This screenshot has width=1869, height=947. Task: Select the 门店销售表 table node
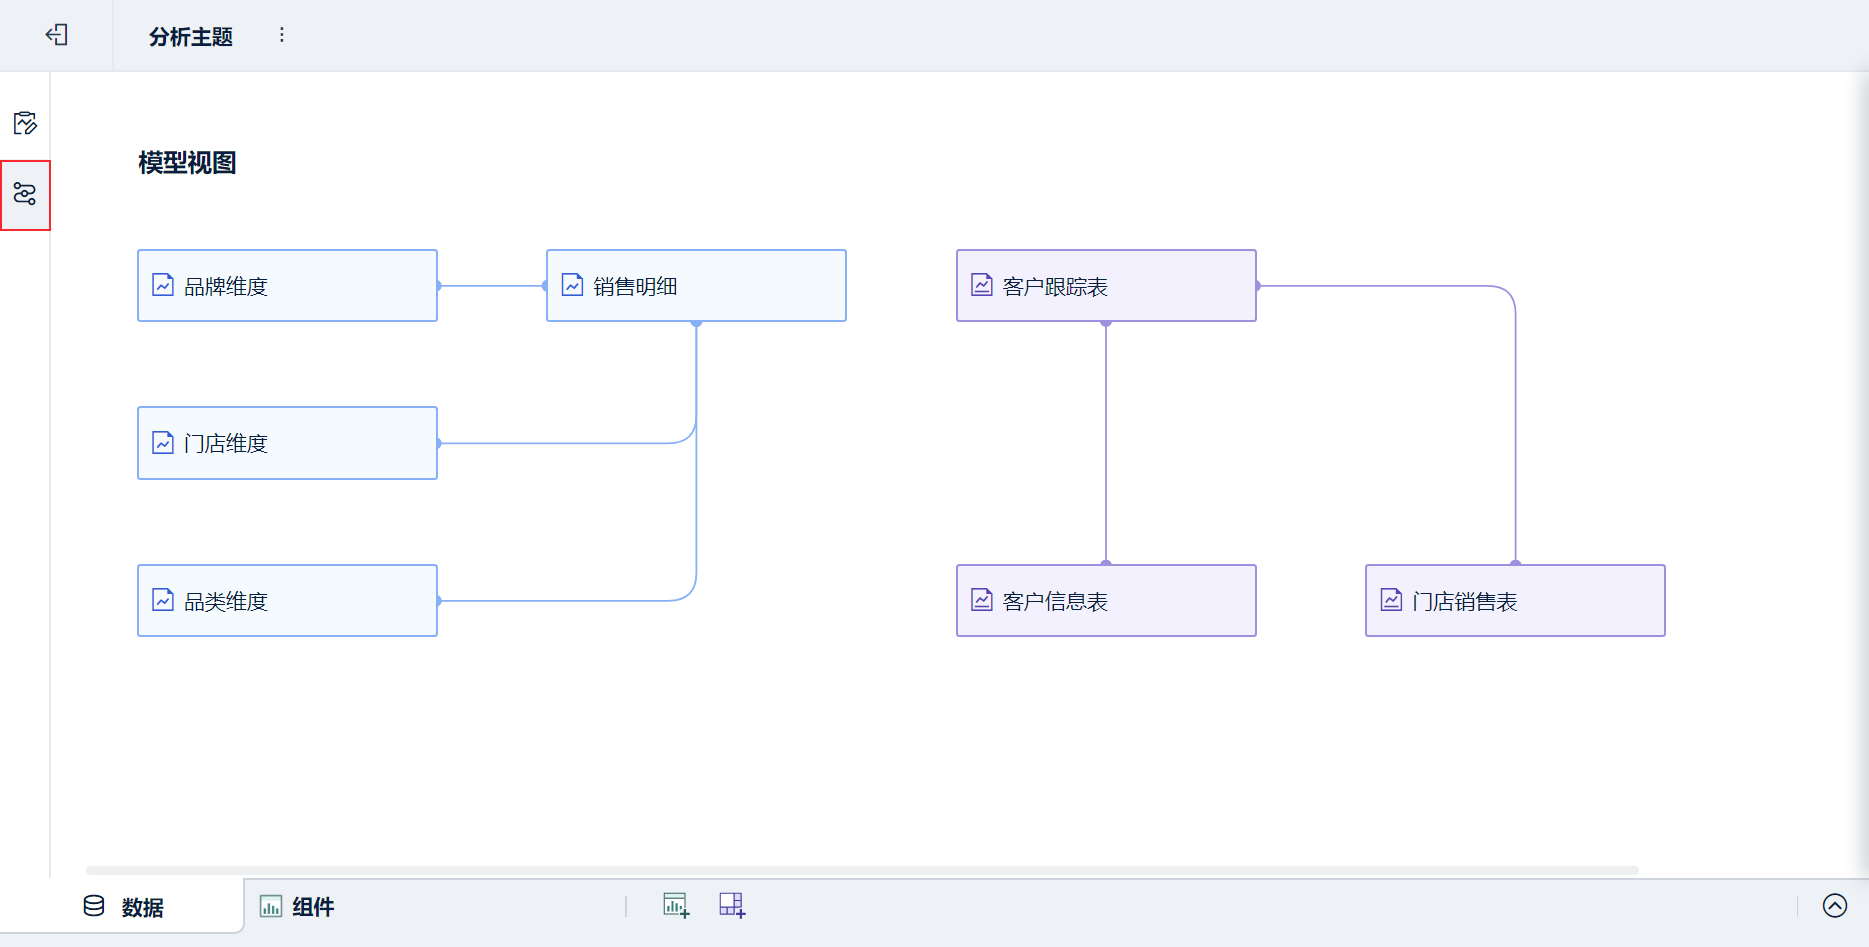pos(1516,601)
